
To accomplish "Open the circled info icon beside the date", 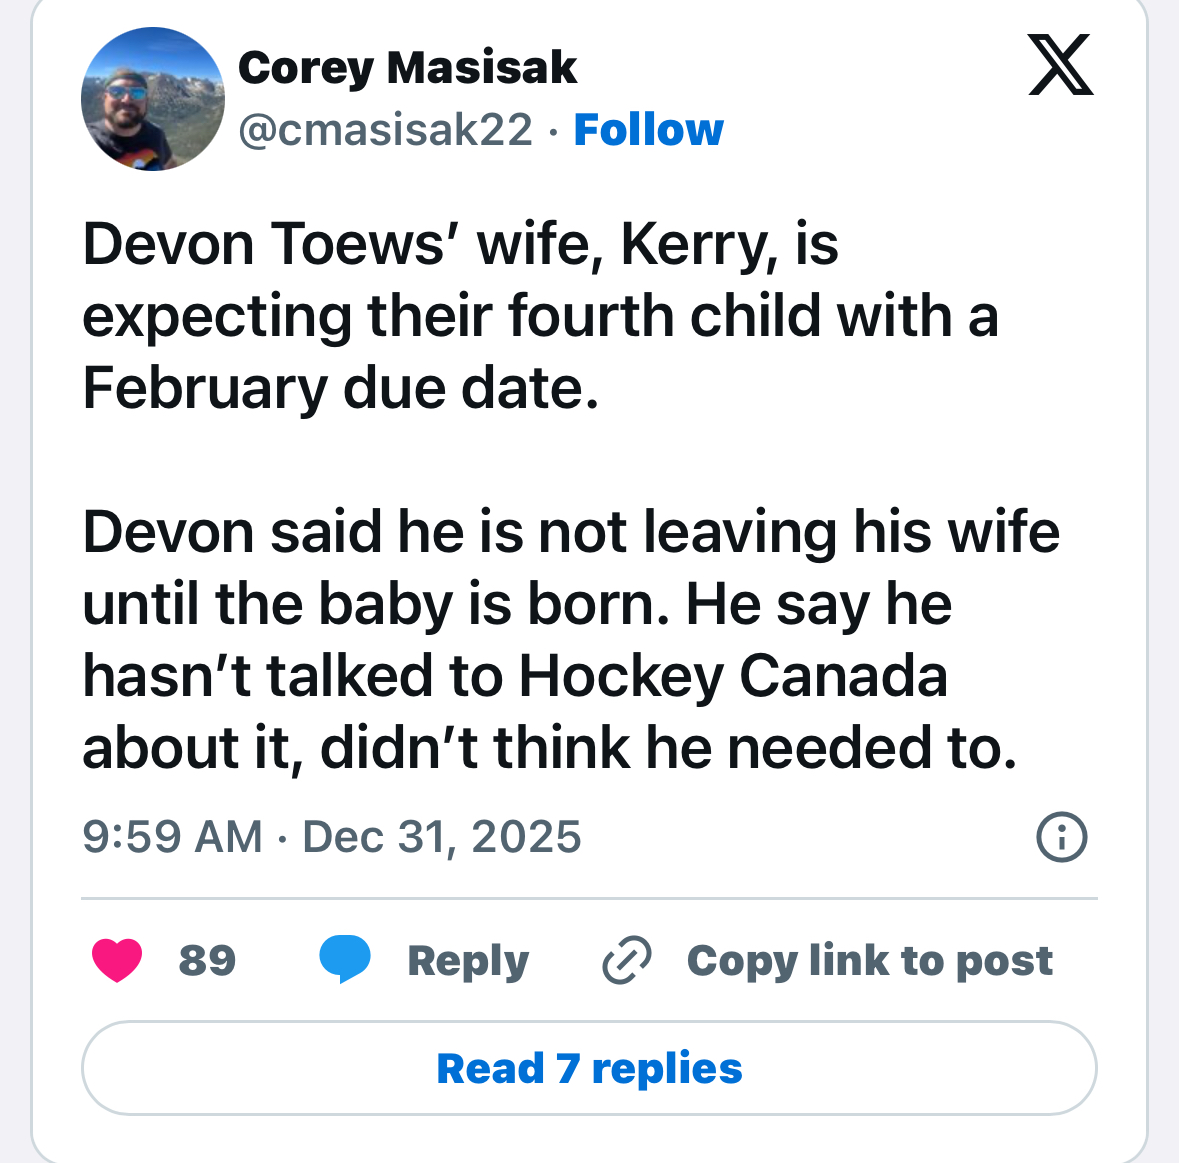I will tap(1062, 837).
